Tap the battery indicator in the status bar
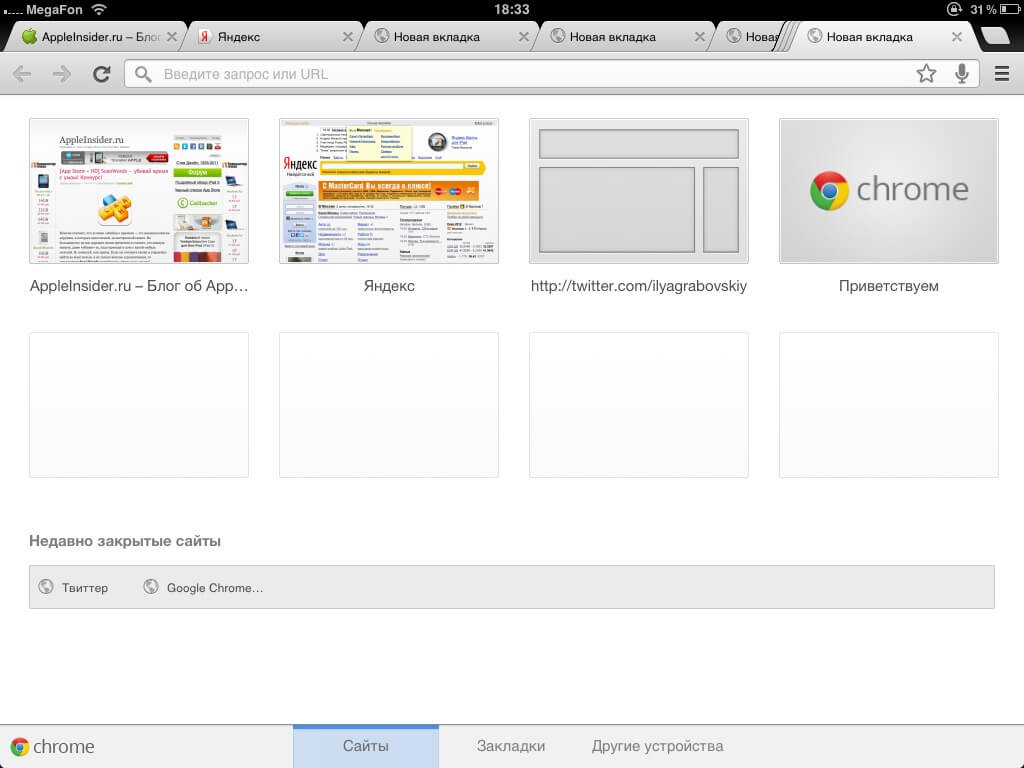1024x768 pixels. pos(1010,9)
